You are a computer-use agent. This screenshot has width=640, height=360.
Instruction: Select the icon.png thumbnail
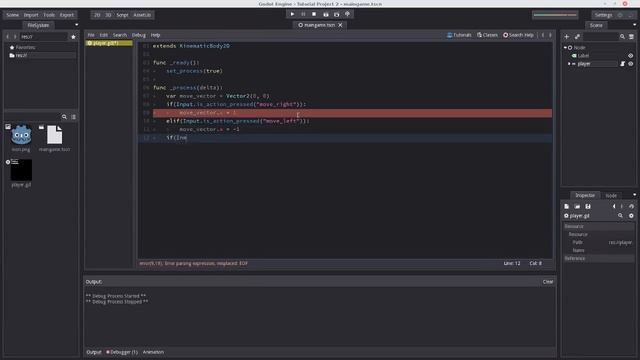[x=21, y=135]
